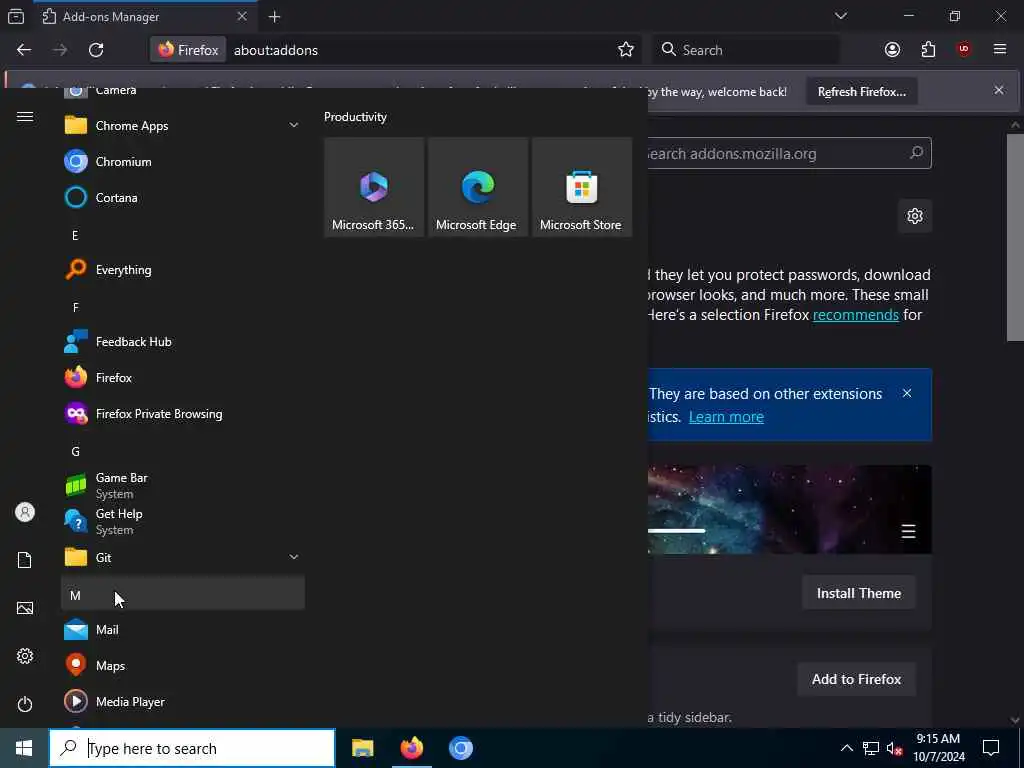
Task: Click the Firefox page vertical scrollbar thumb
Action: point(1014,236)
